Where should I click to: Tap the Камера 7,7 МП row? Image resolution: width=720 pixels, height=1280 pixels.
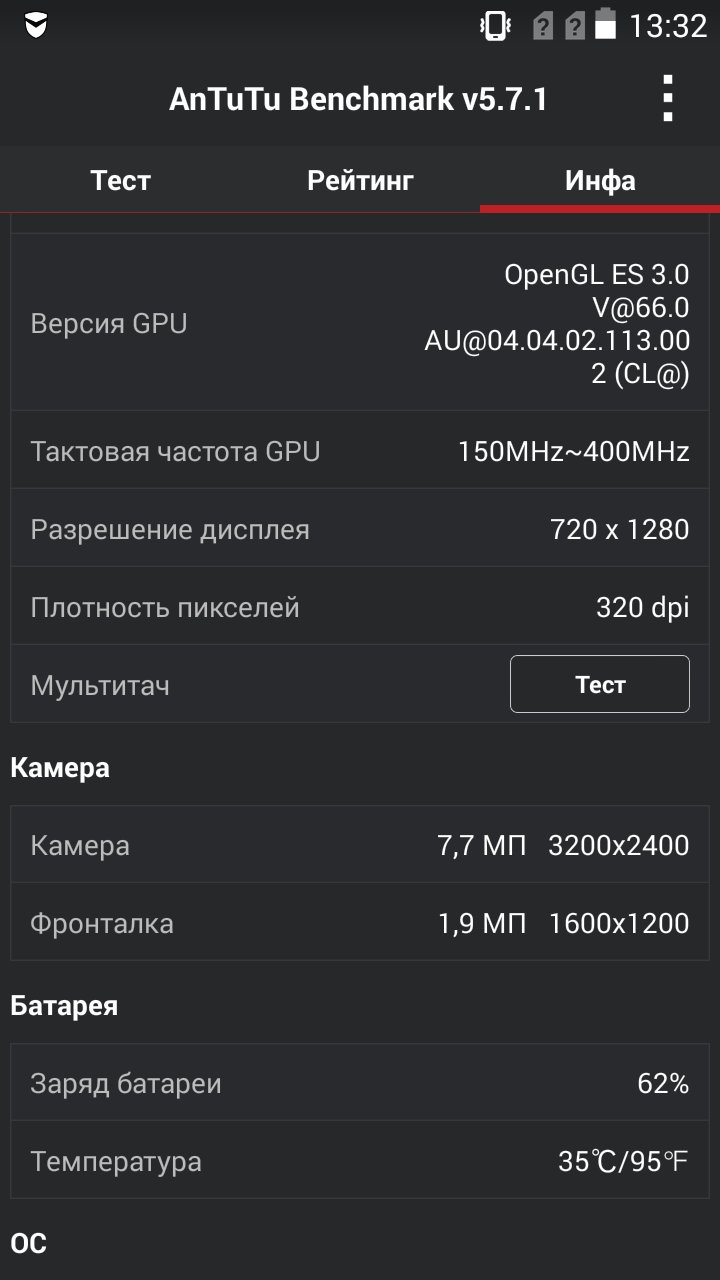tap(360, 845)
